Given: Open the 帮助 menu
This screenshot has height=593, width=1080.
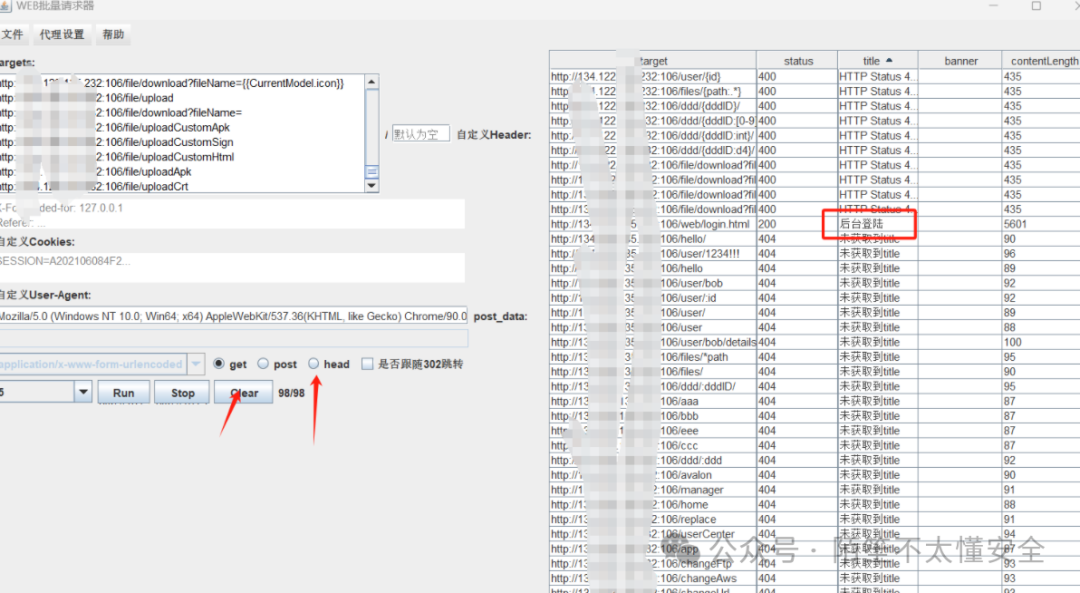Looking at the screenshot, I should click(113, 34).
